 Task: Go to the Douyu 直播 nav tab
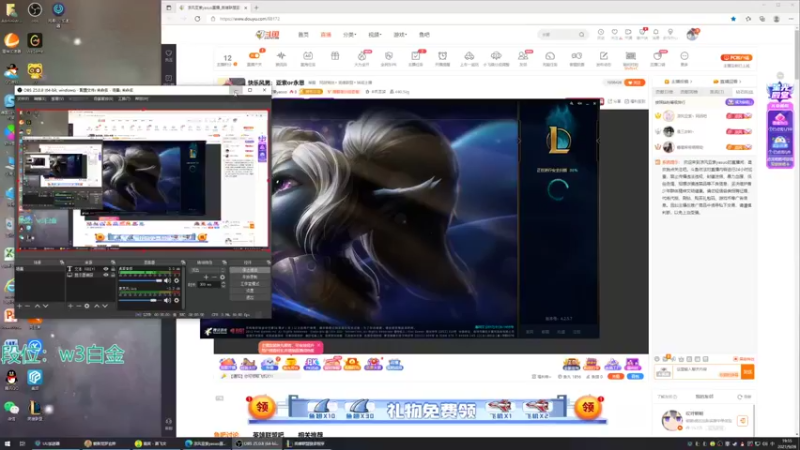tap(326, 35)
